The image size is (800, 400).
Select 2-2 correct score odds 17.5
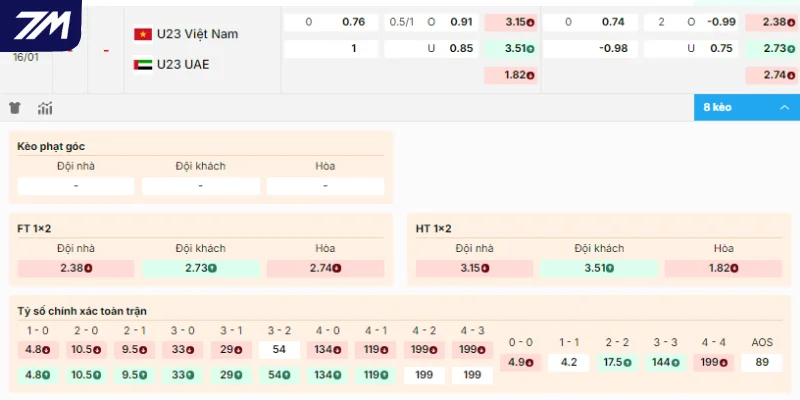pos(618,362)
